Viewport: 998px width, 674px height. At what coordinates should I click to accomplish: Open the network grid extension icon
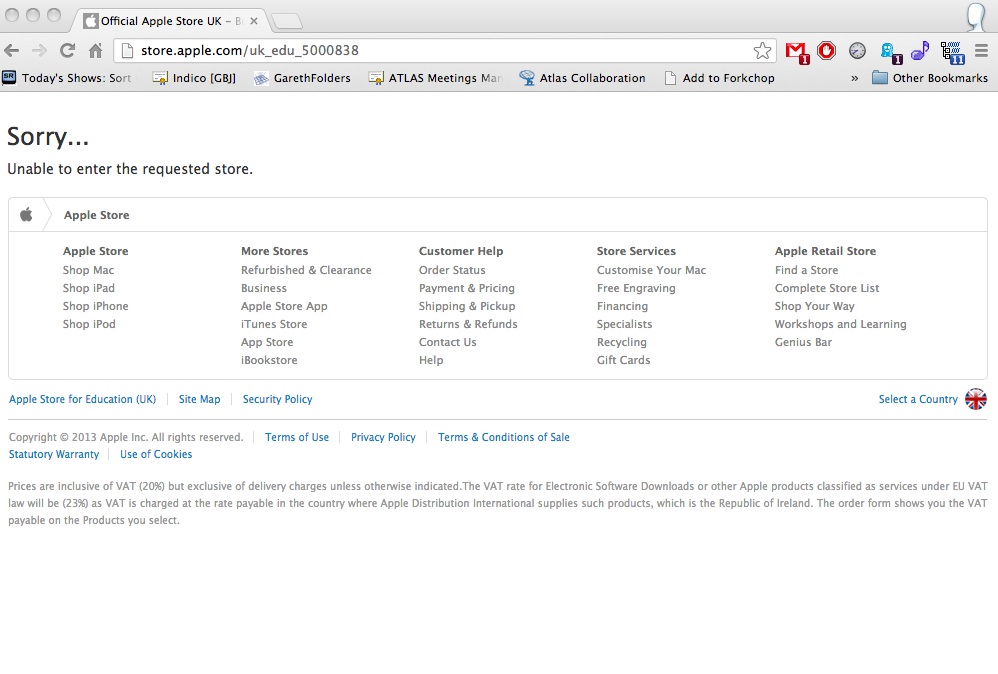pos(952,52)
